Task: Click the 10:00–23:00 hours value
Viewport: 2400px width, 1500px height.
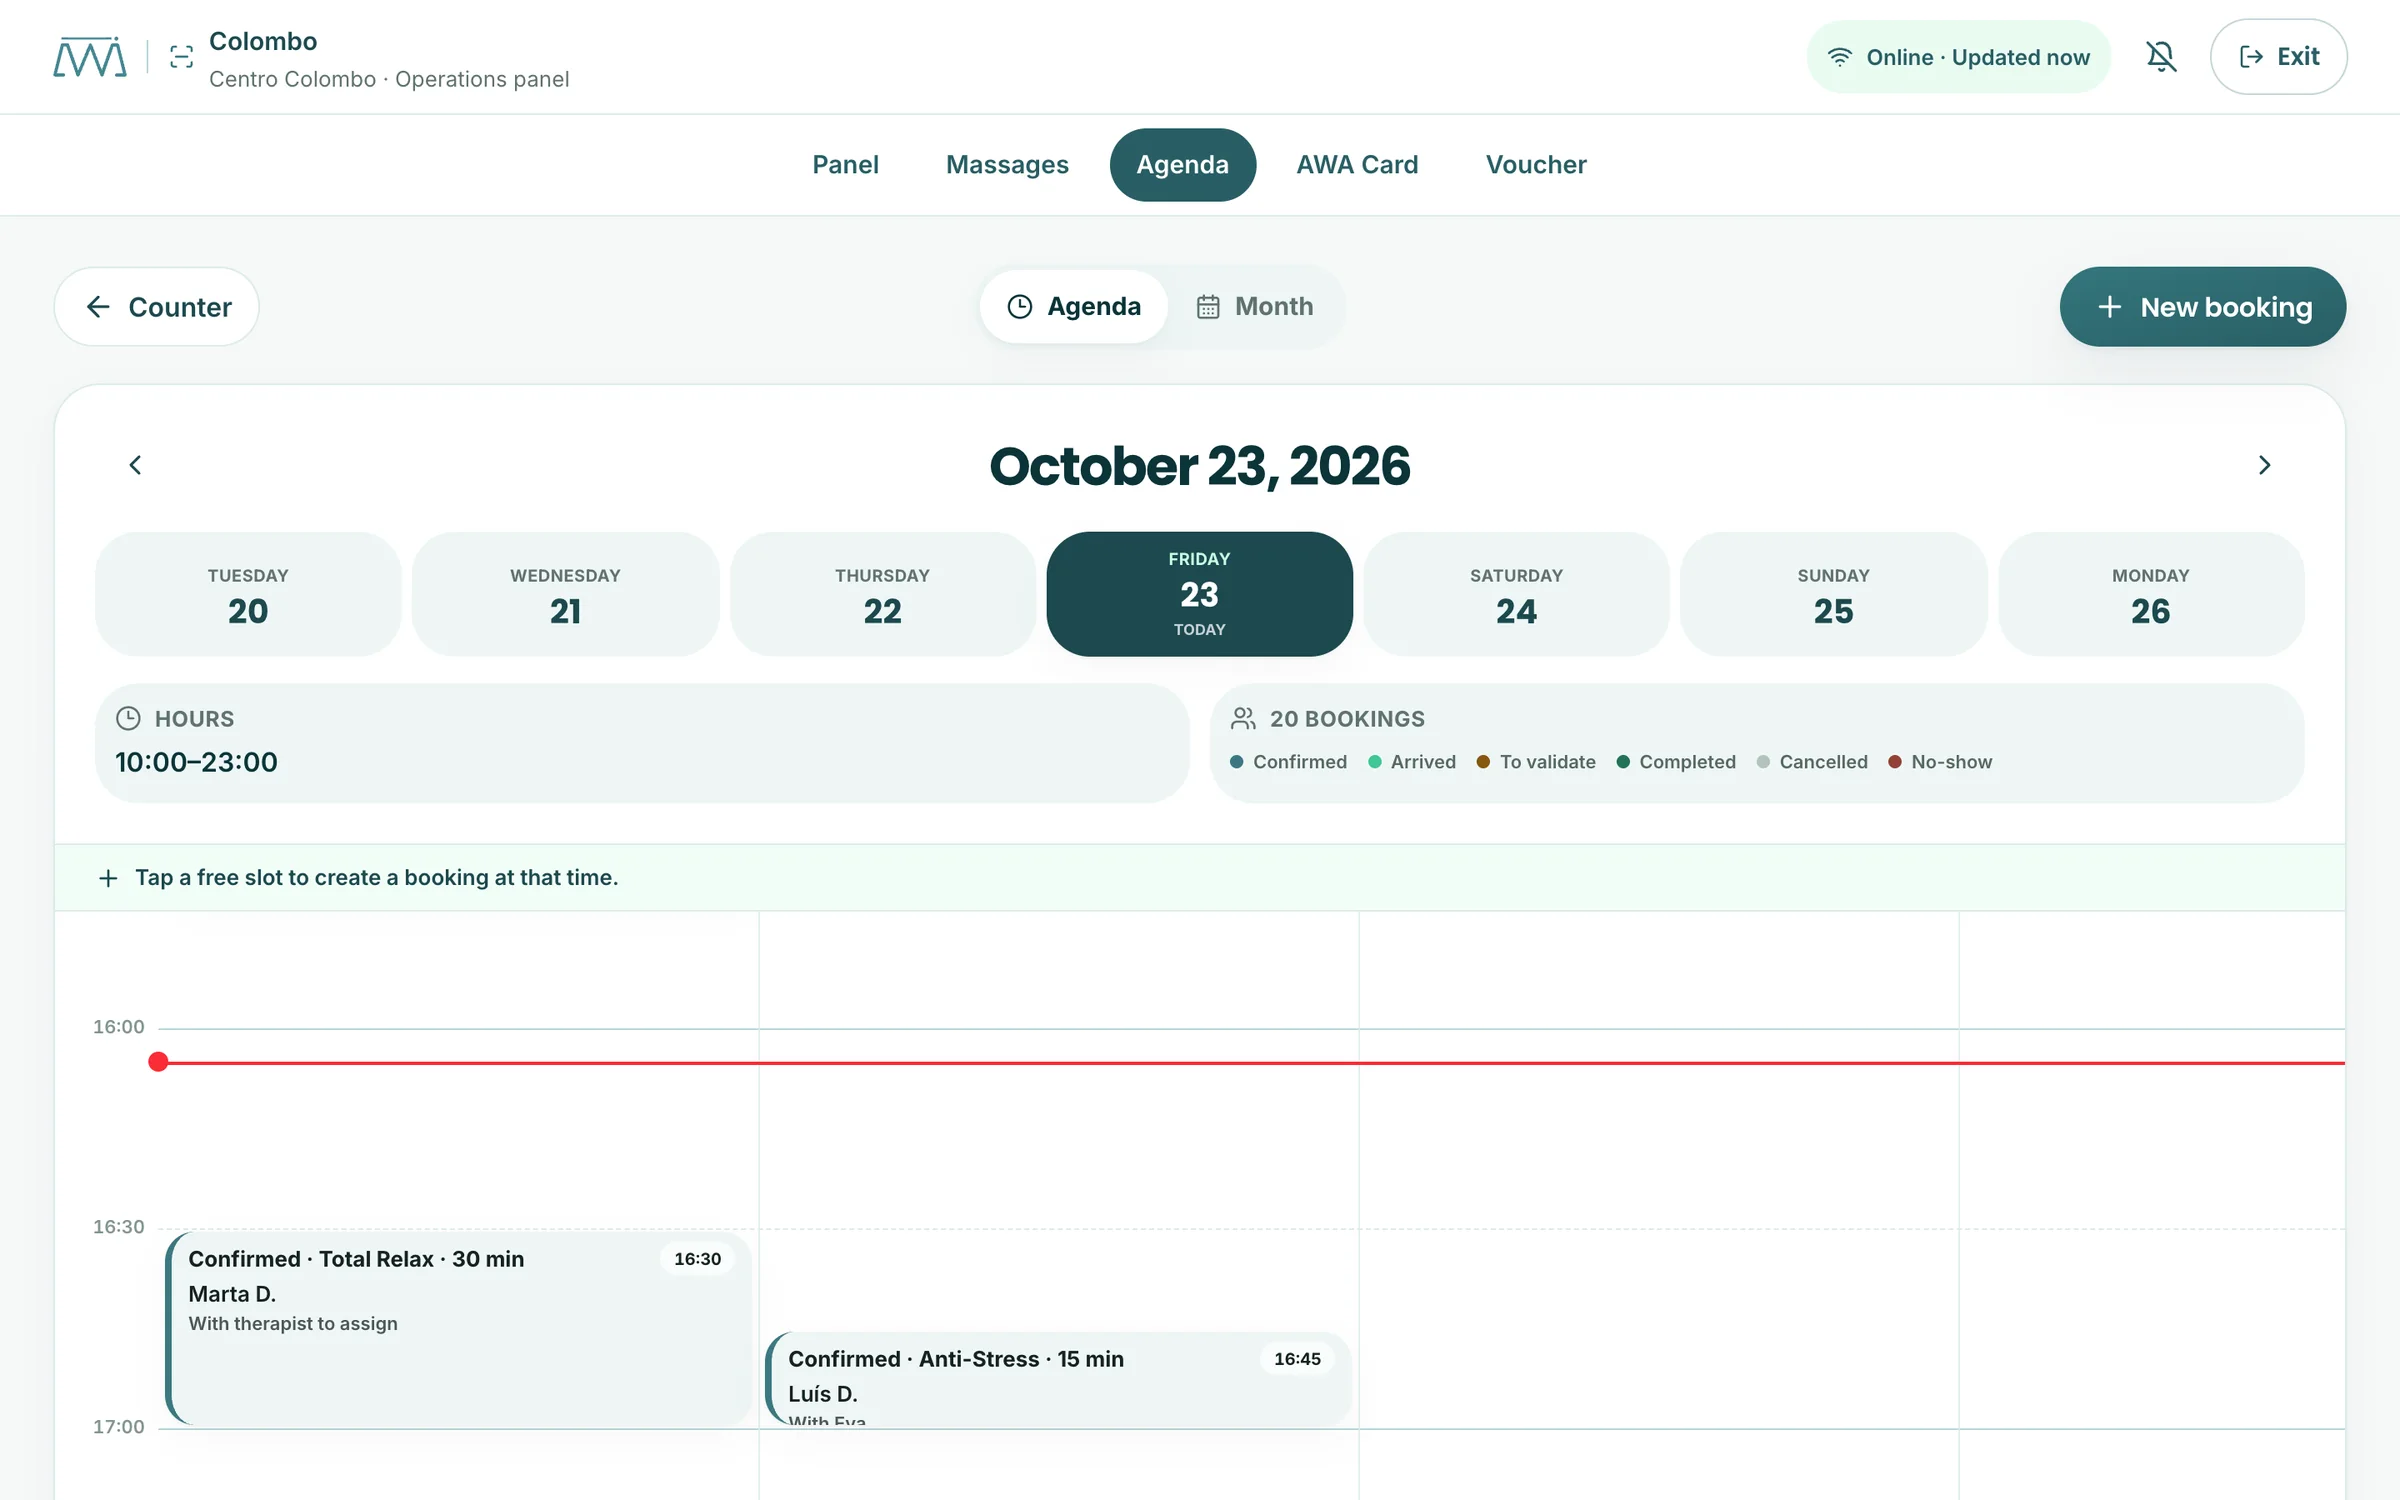Action: [196, 762]
